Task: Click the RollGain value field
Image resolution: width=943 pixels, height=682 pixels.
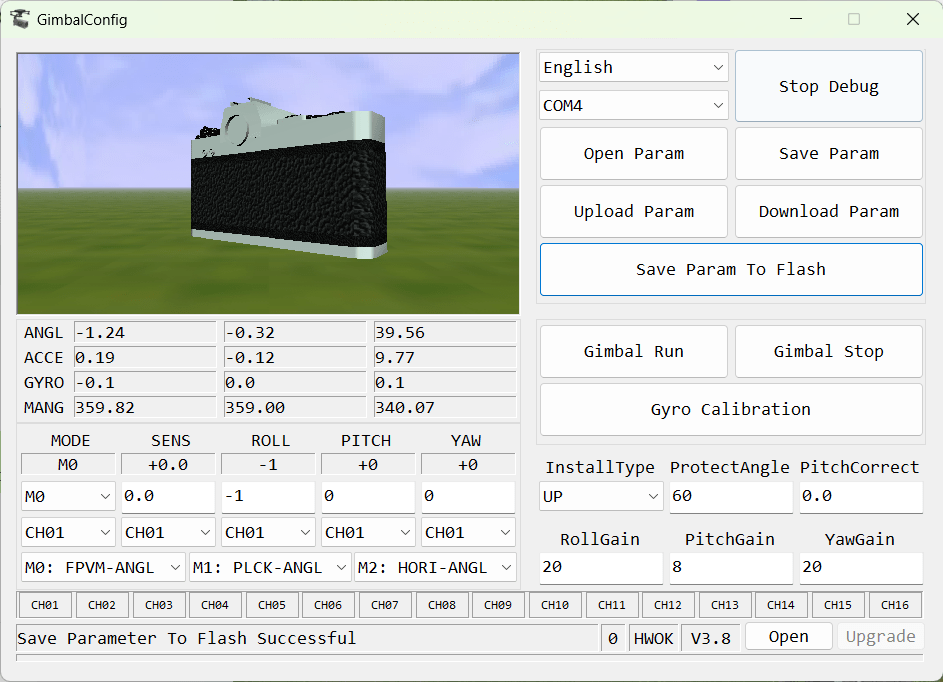Action: (x=601, y=568)
